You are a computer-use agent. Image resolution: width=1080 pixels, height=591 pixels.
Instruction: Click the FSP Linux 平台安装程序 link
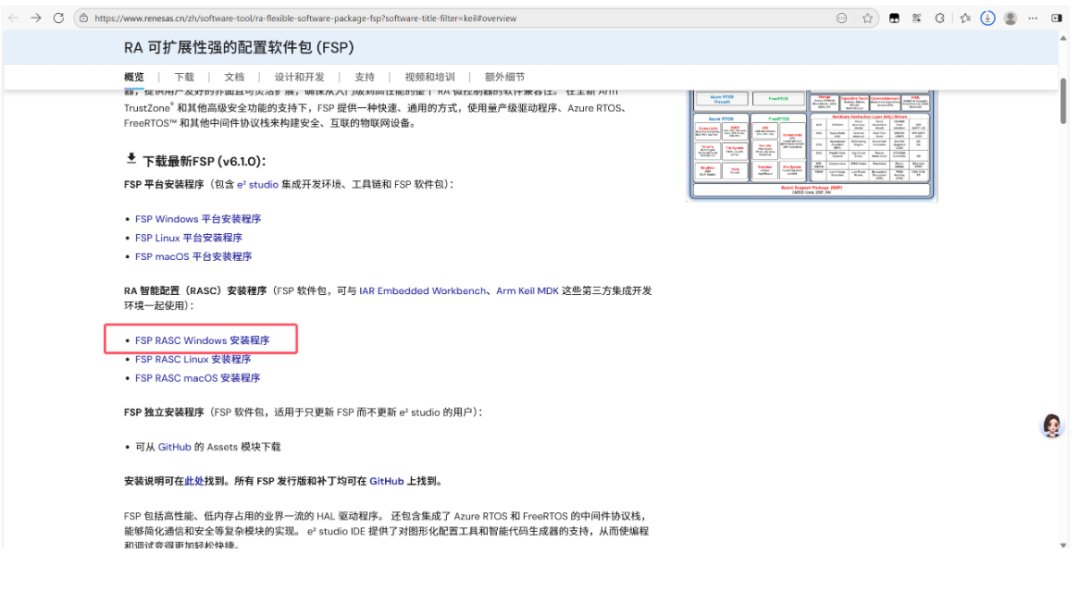[x=188, y=239]
